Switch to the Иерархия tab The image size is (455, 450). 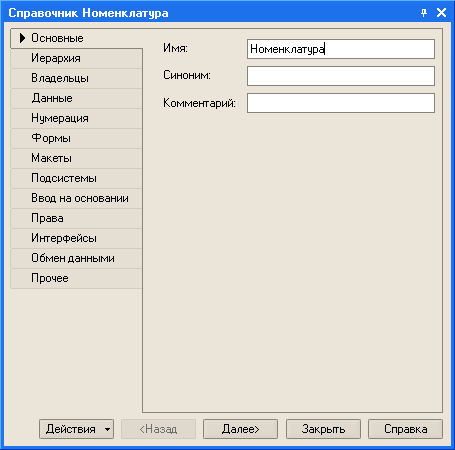(77, 58)
